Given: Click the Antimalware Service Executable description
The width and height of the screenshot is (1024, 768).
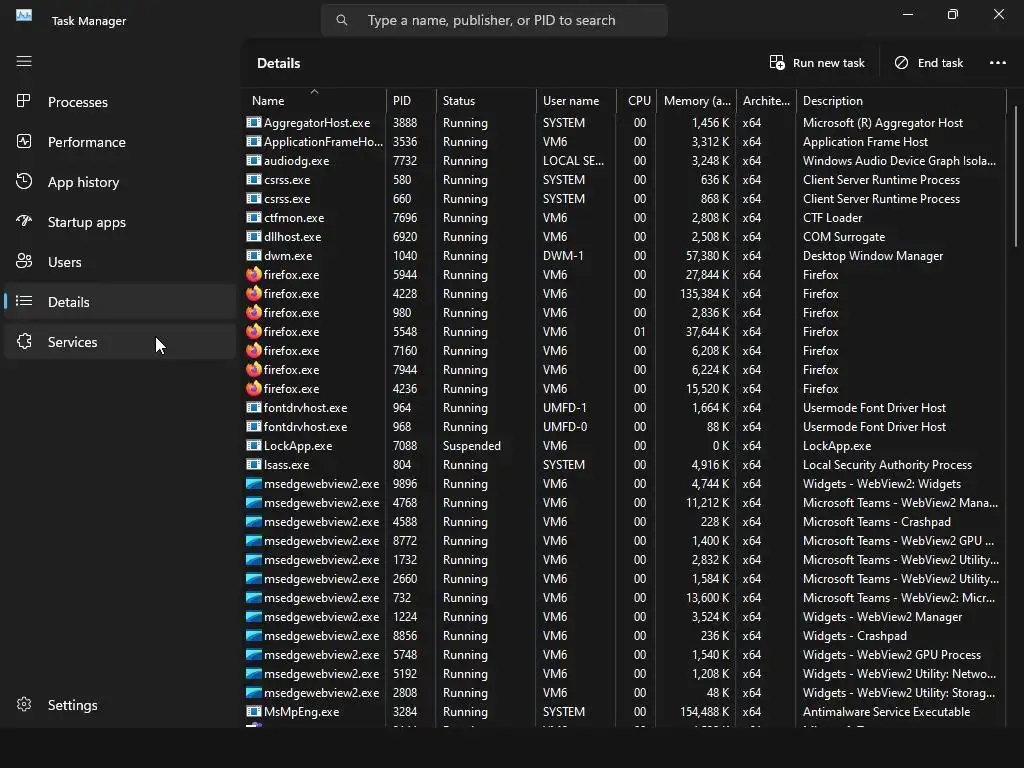Looking at the screenshot, I should click(x=886, y=712).
